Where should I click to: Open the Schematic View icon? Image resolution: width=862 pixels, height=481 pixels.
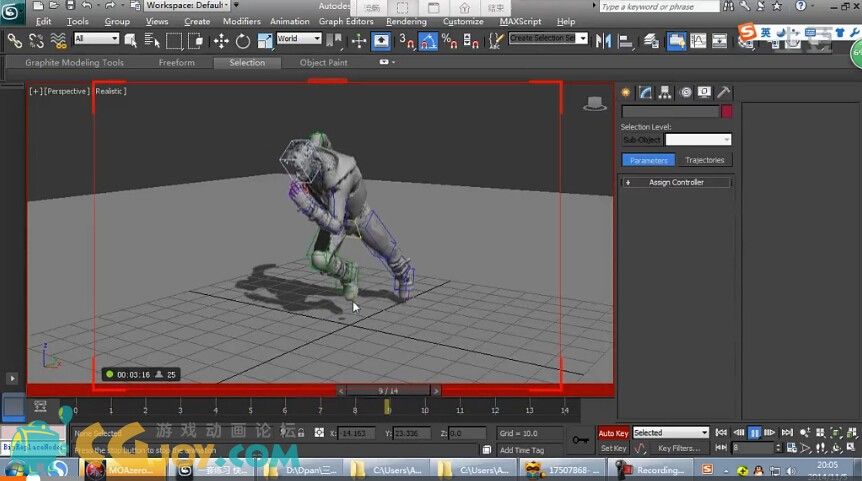pos(720,41)
